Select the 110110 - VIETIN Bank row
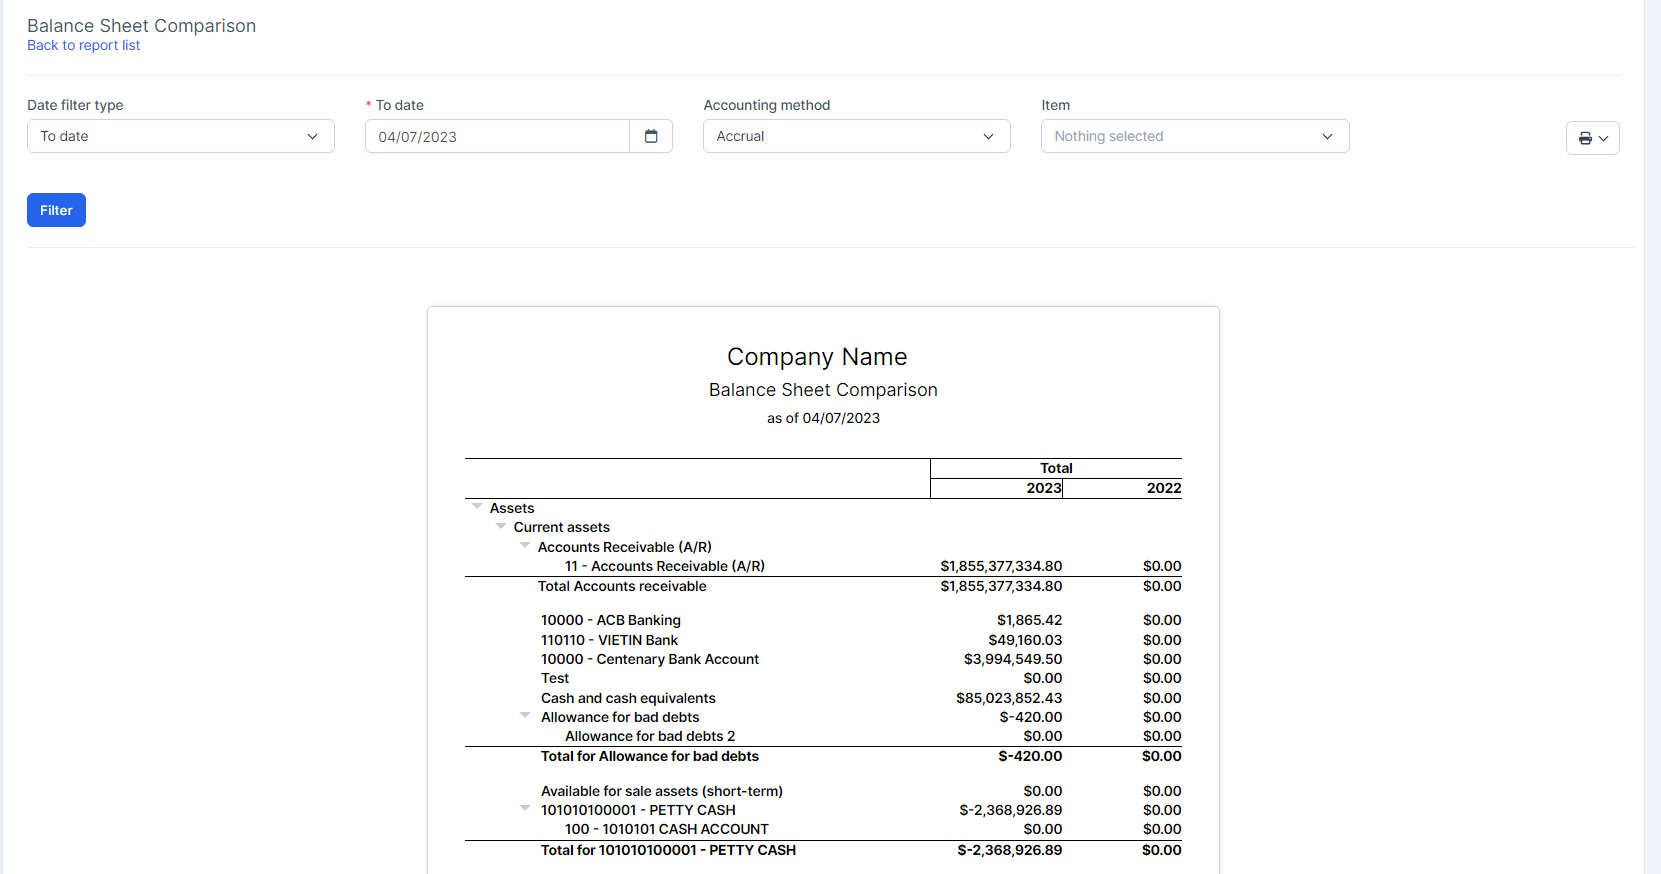 pos(609,640)
